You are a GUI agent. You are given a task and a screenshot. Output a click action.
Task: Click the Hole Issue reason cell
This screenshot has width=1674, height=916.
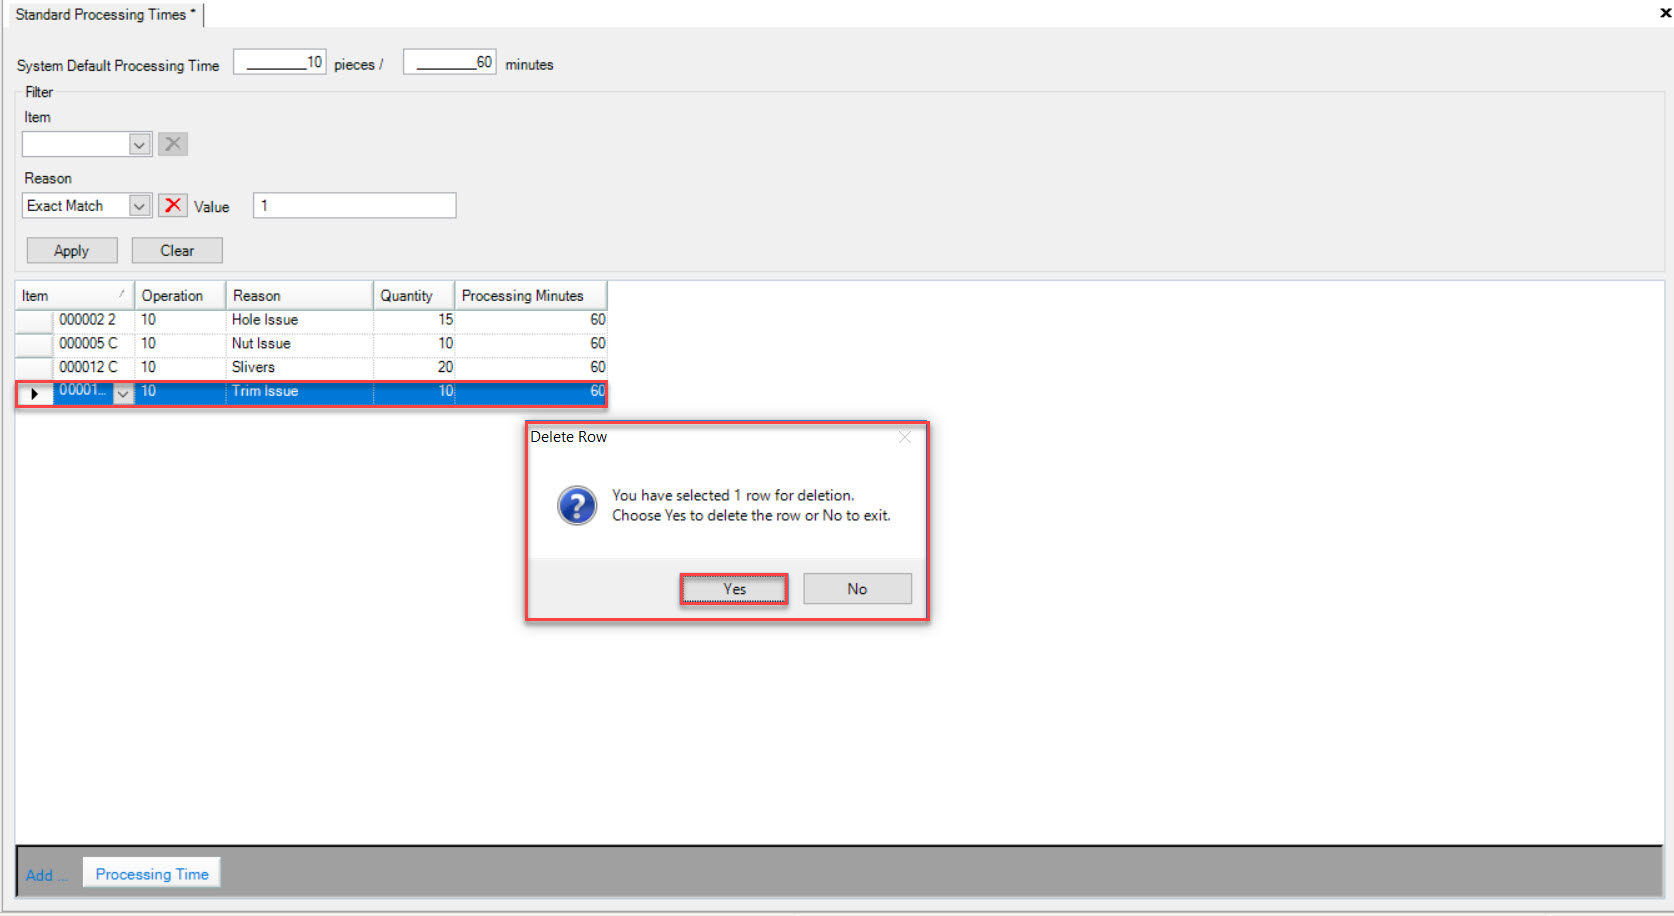coord(300,320)
